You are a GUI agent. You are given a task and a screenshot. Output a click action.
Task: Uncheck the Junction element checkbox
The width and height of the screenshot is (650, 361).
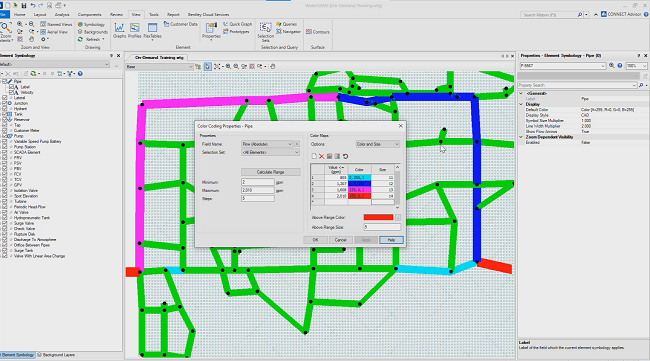click(5, 103)
